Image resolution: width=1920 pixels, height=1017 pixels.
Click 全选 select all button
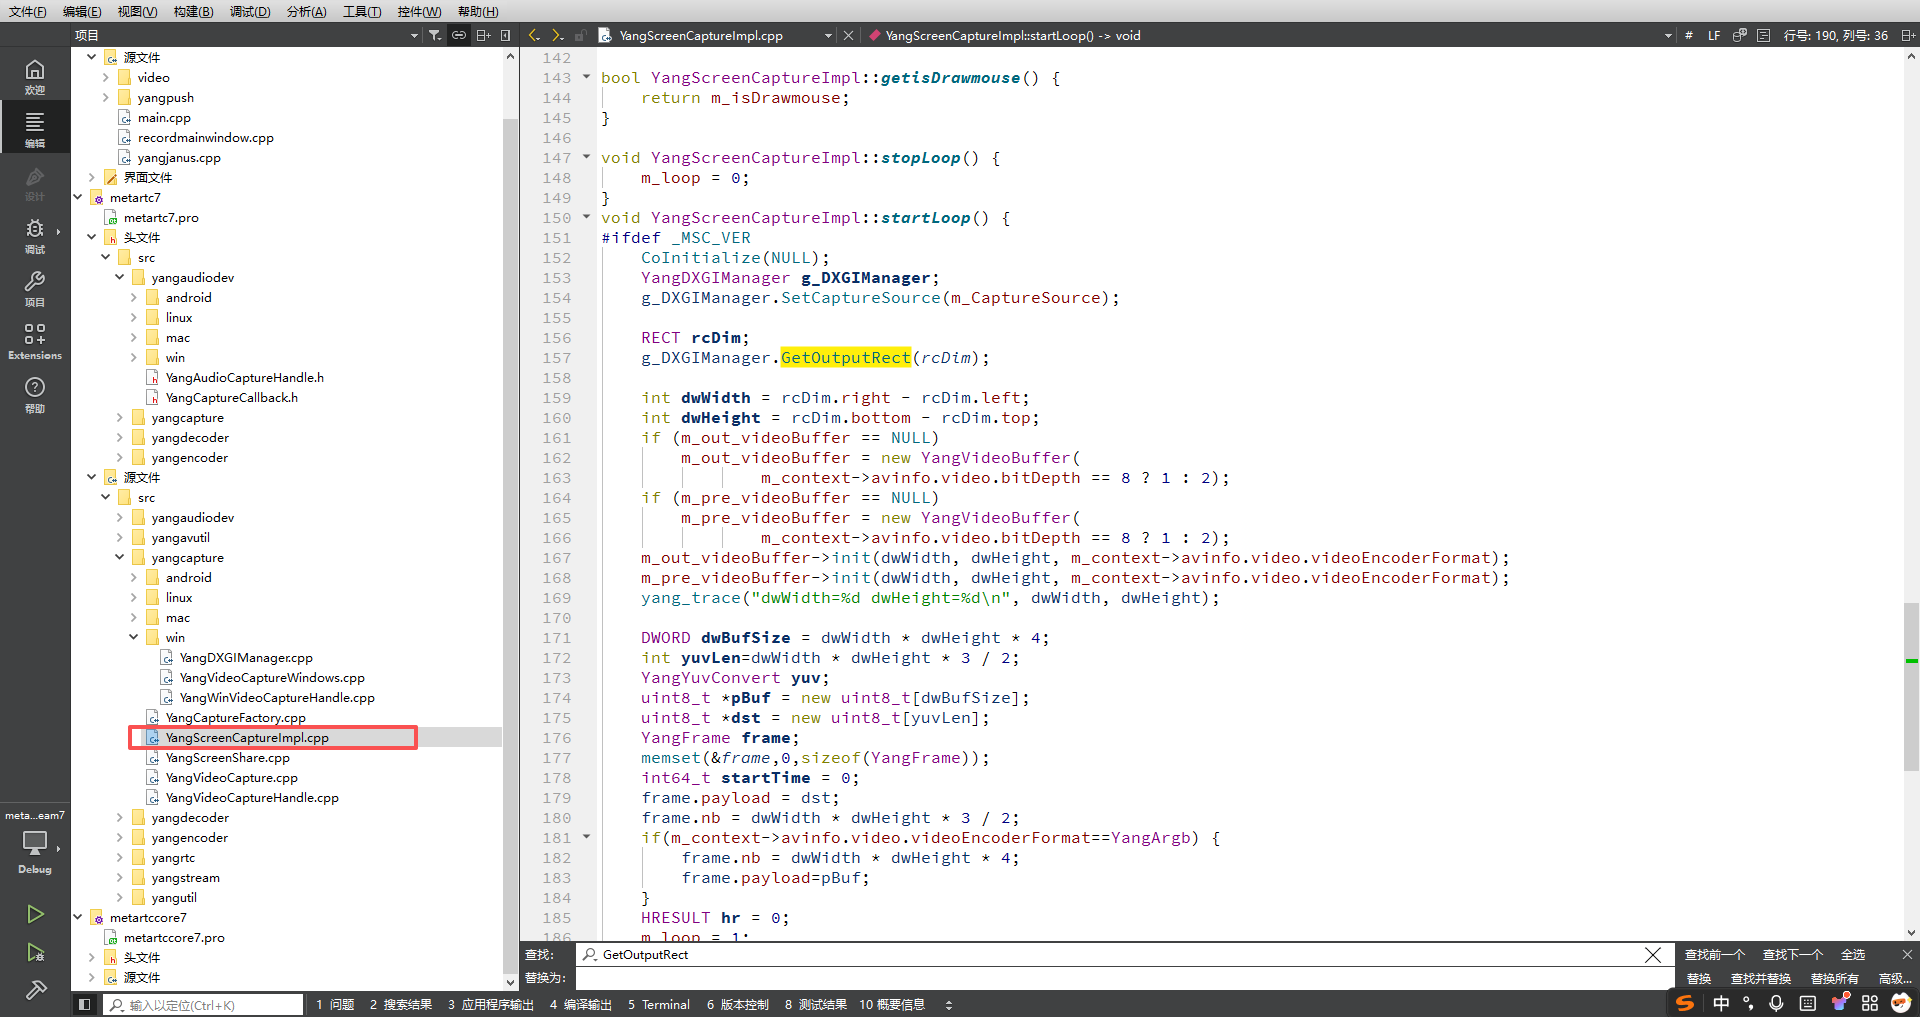(1853, 955)
